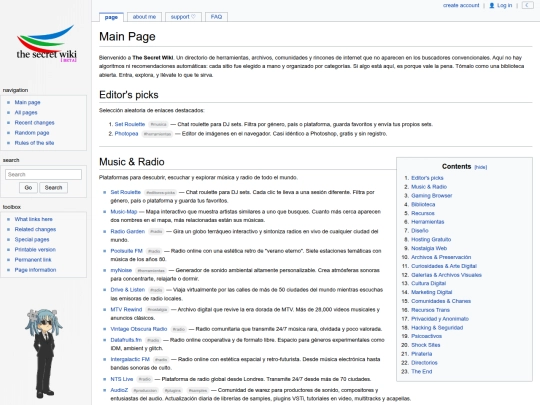Image resolution: width=540 pixels, height=405 pixels.
Task: Jump to Biblioteca in Contents
Action: point(423,204)
